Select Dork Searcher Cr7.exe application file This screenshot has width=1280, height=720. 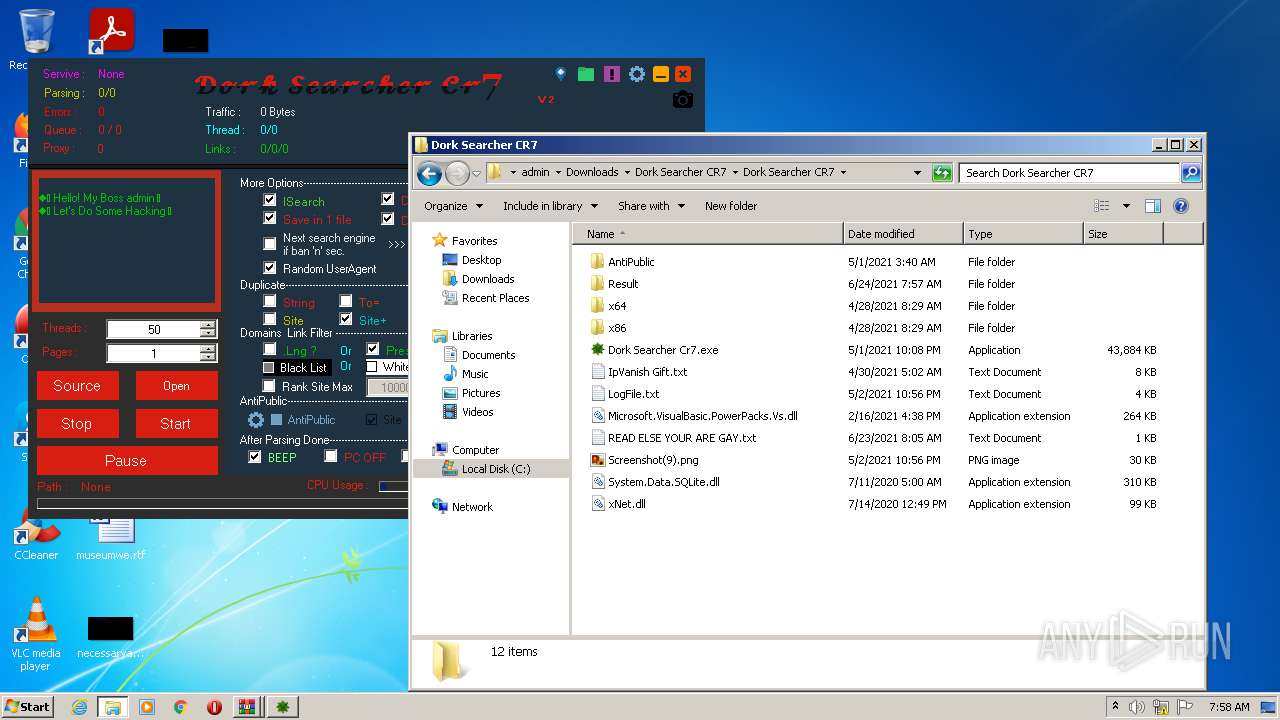663,350
